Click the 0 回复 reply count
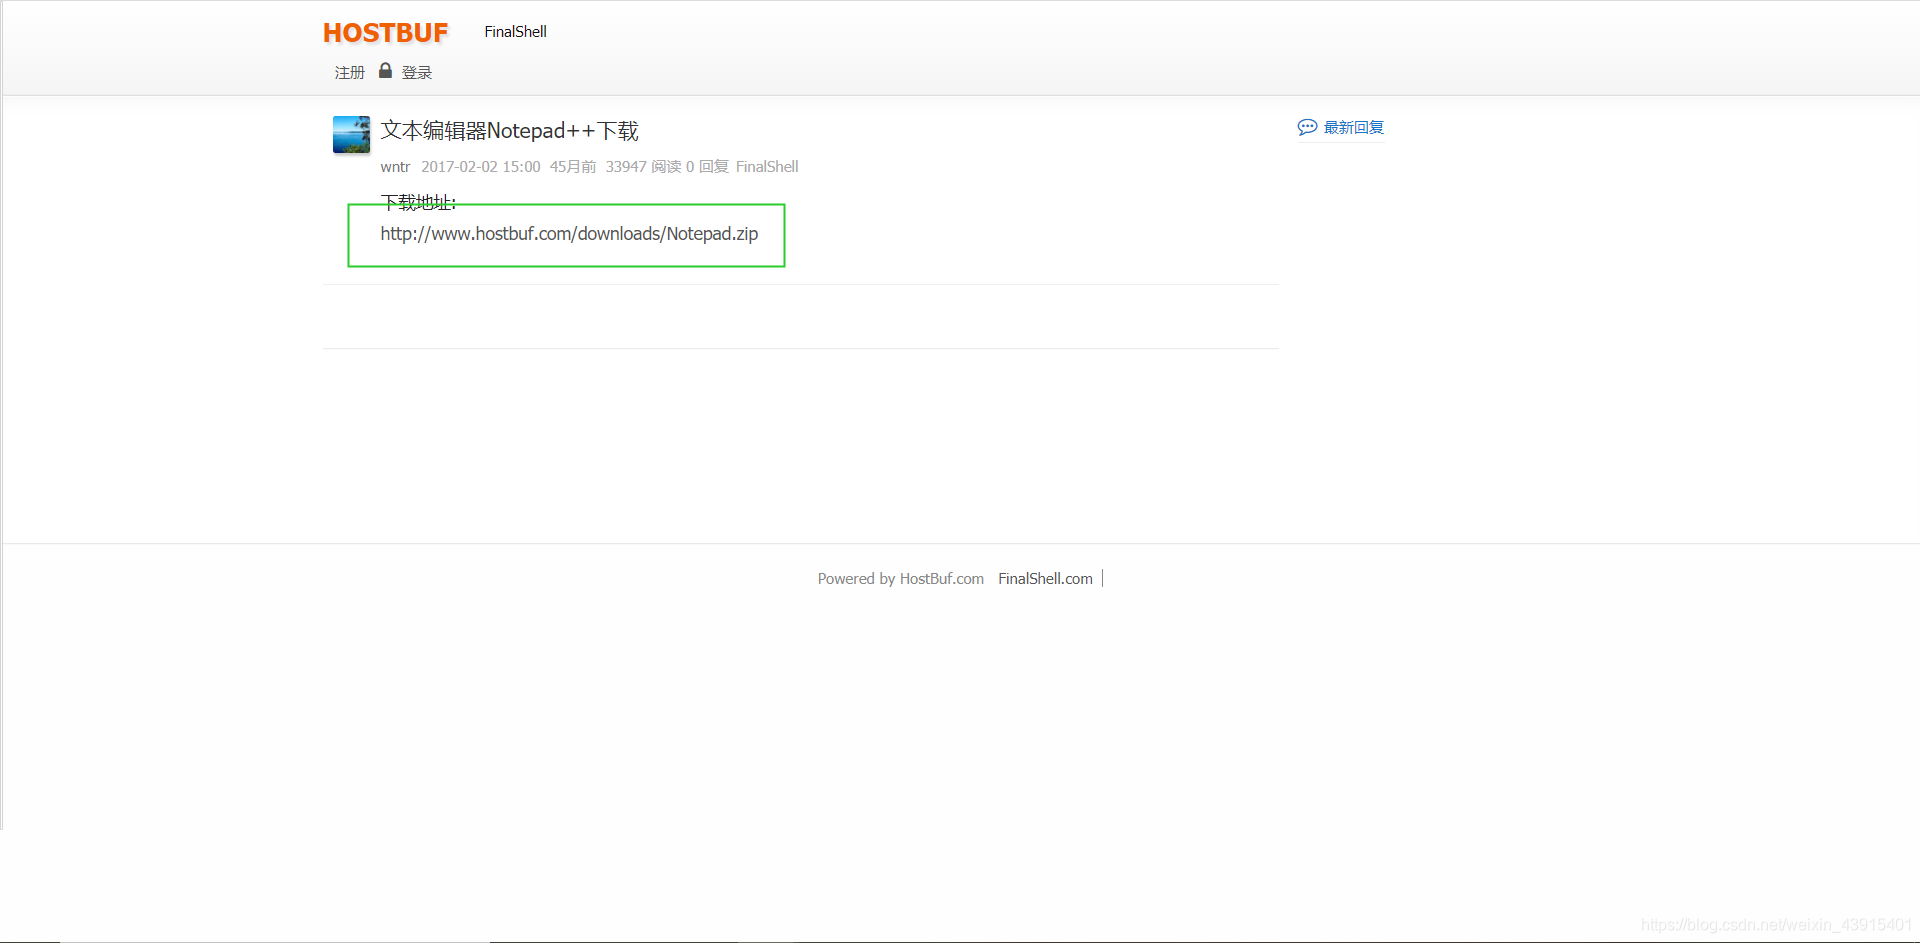This screenshot has width=1920, height=943. coord(707,167)
